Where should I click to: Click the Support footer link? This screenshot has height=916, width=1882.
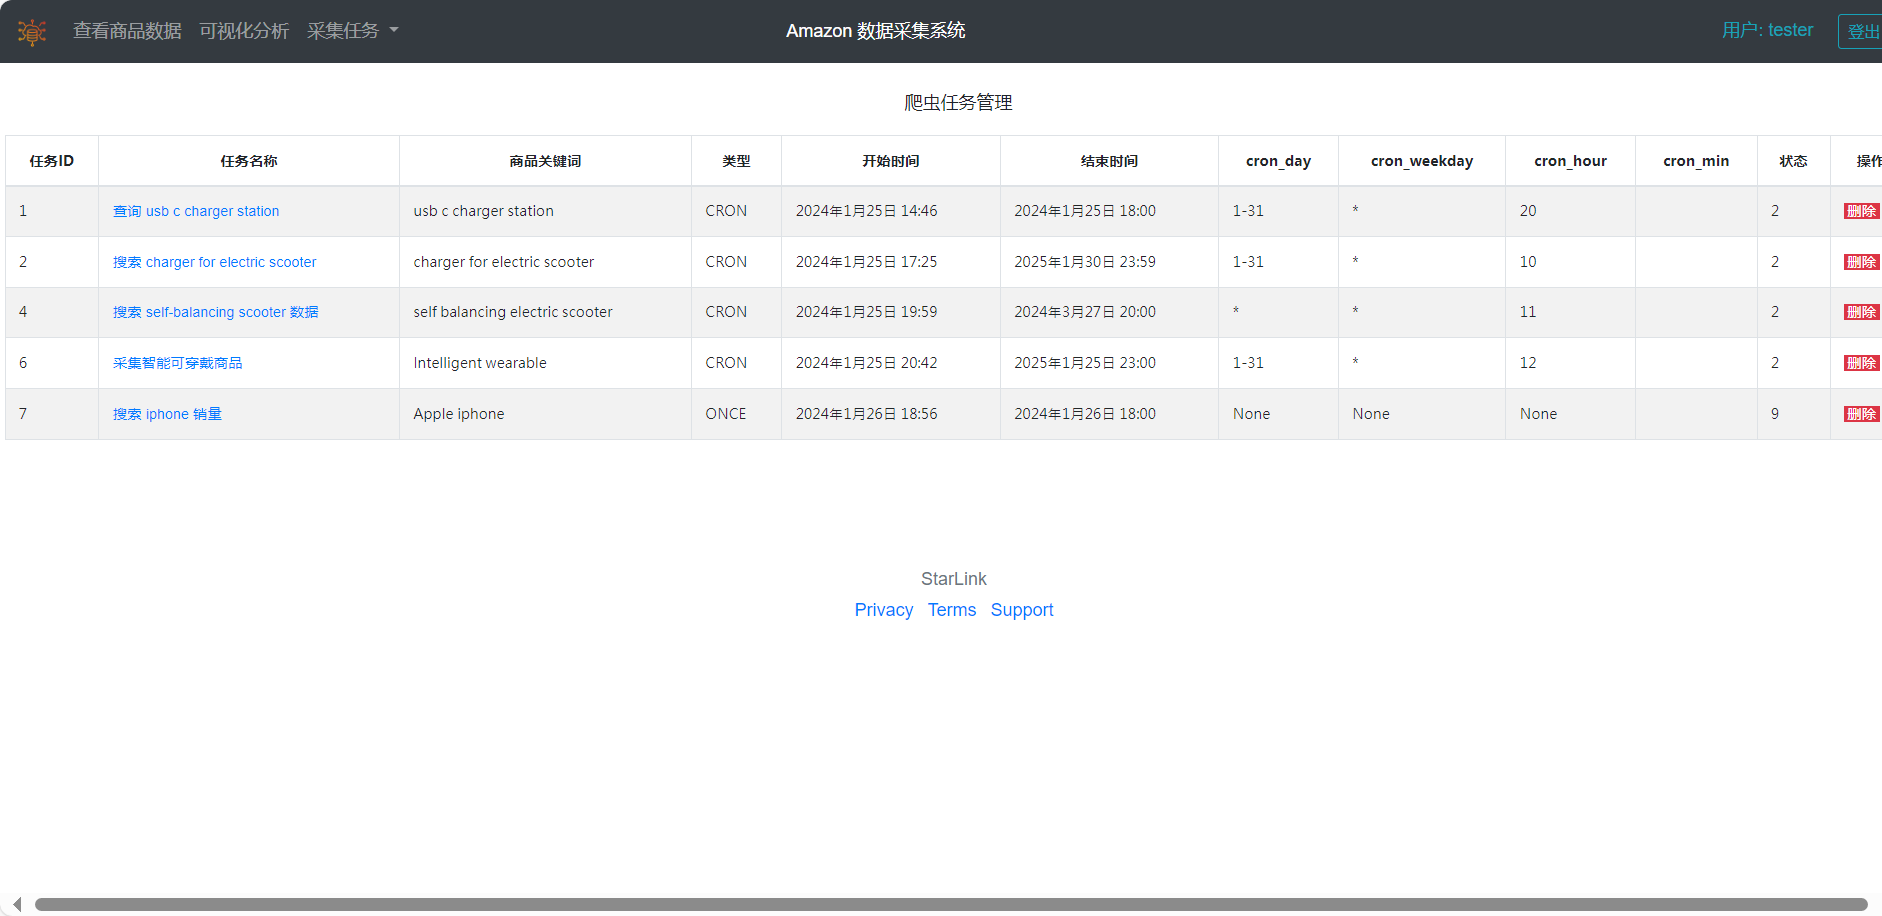pos(1022,610)
